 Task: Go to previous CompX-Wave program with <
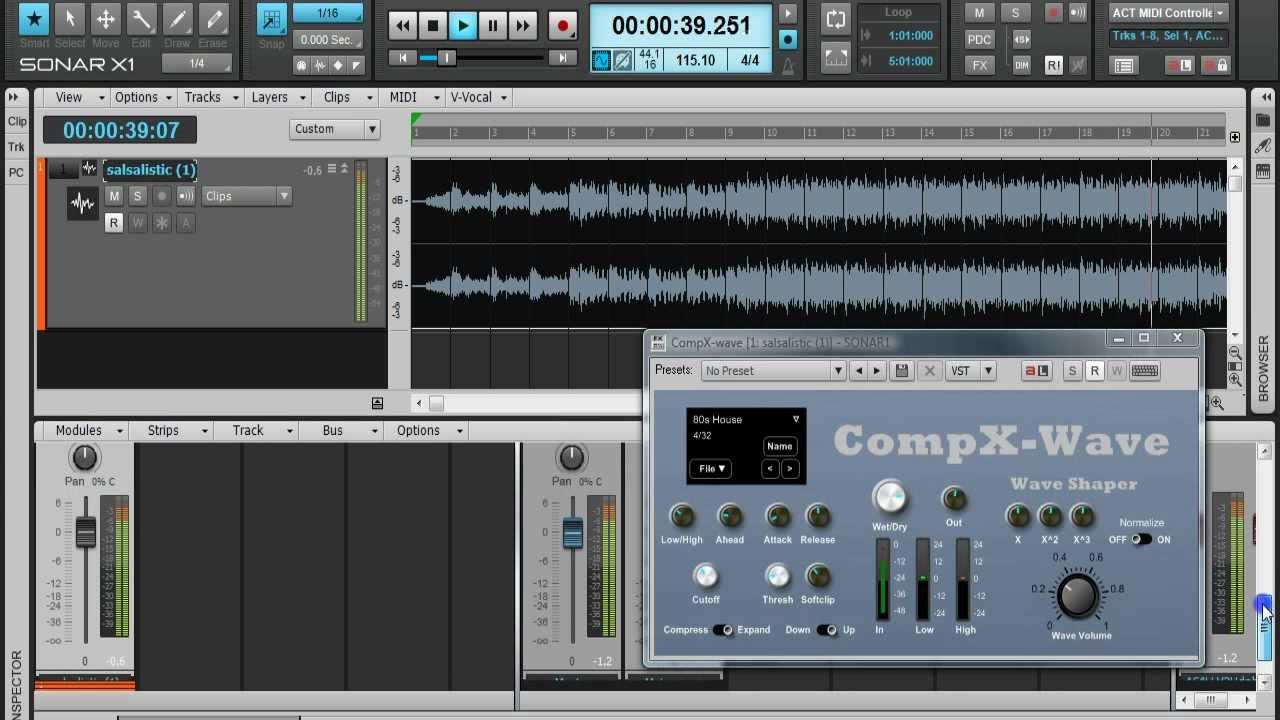770,468
